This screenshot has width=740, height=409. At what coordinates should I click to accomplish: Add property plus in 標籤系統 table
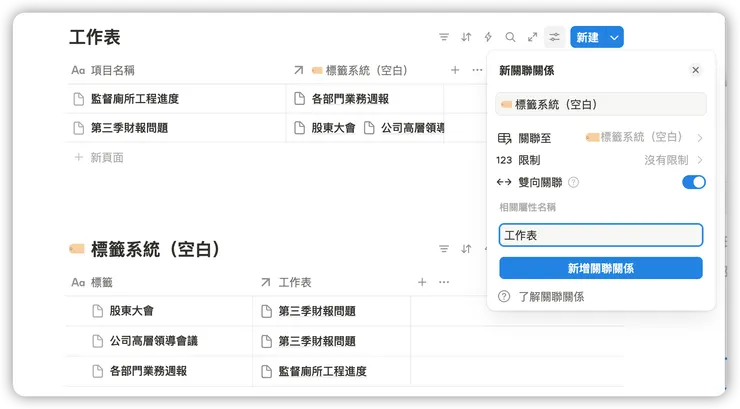point(422,282)
